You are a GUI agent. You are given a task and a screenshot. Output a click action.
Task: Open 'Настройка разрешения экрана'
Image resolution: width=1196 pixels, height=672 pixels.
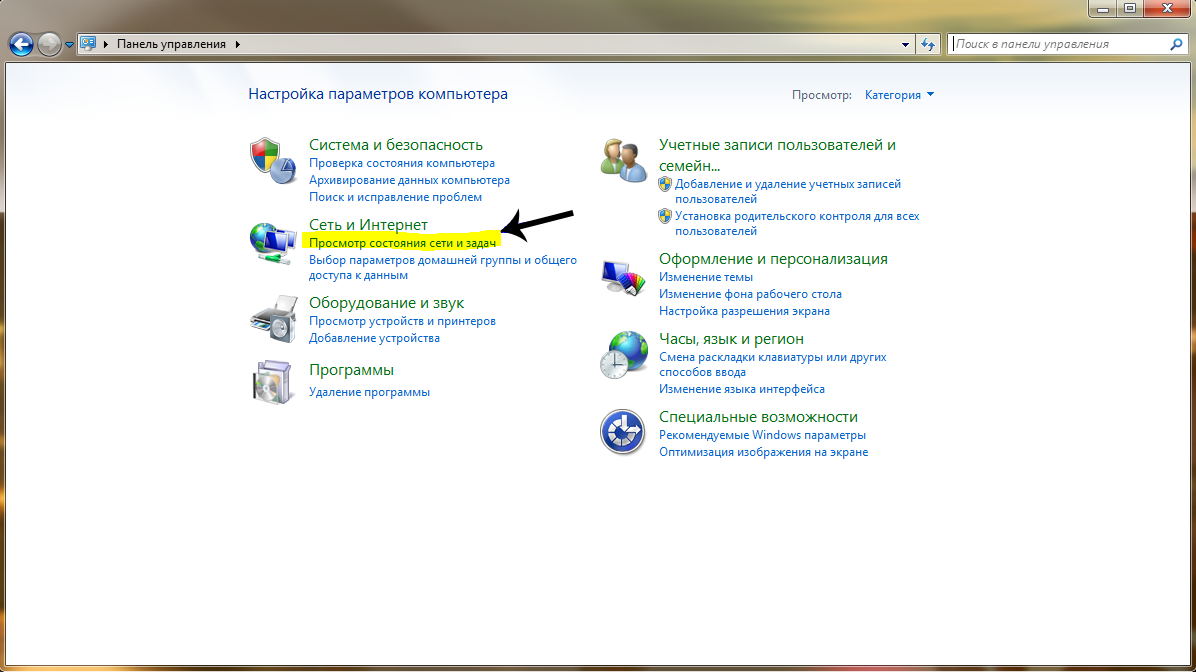click(x=744, y=310)
